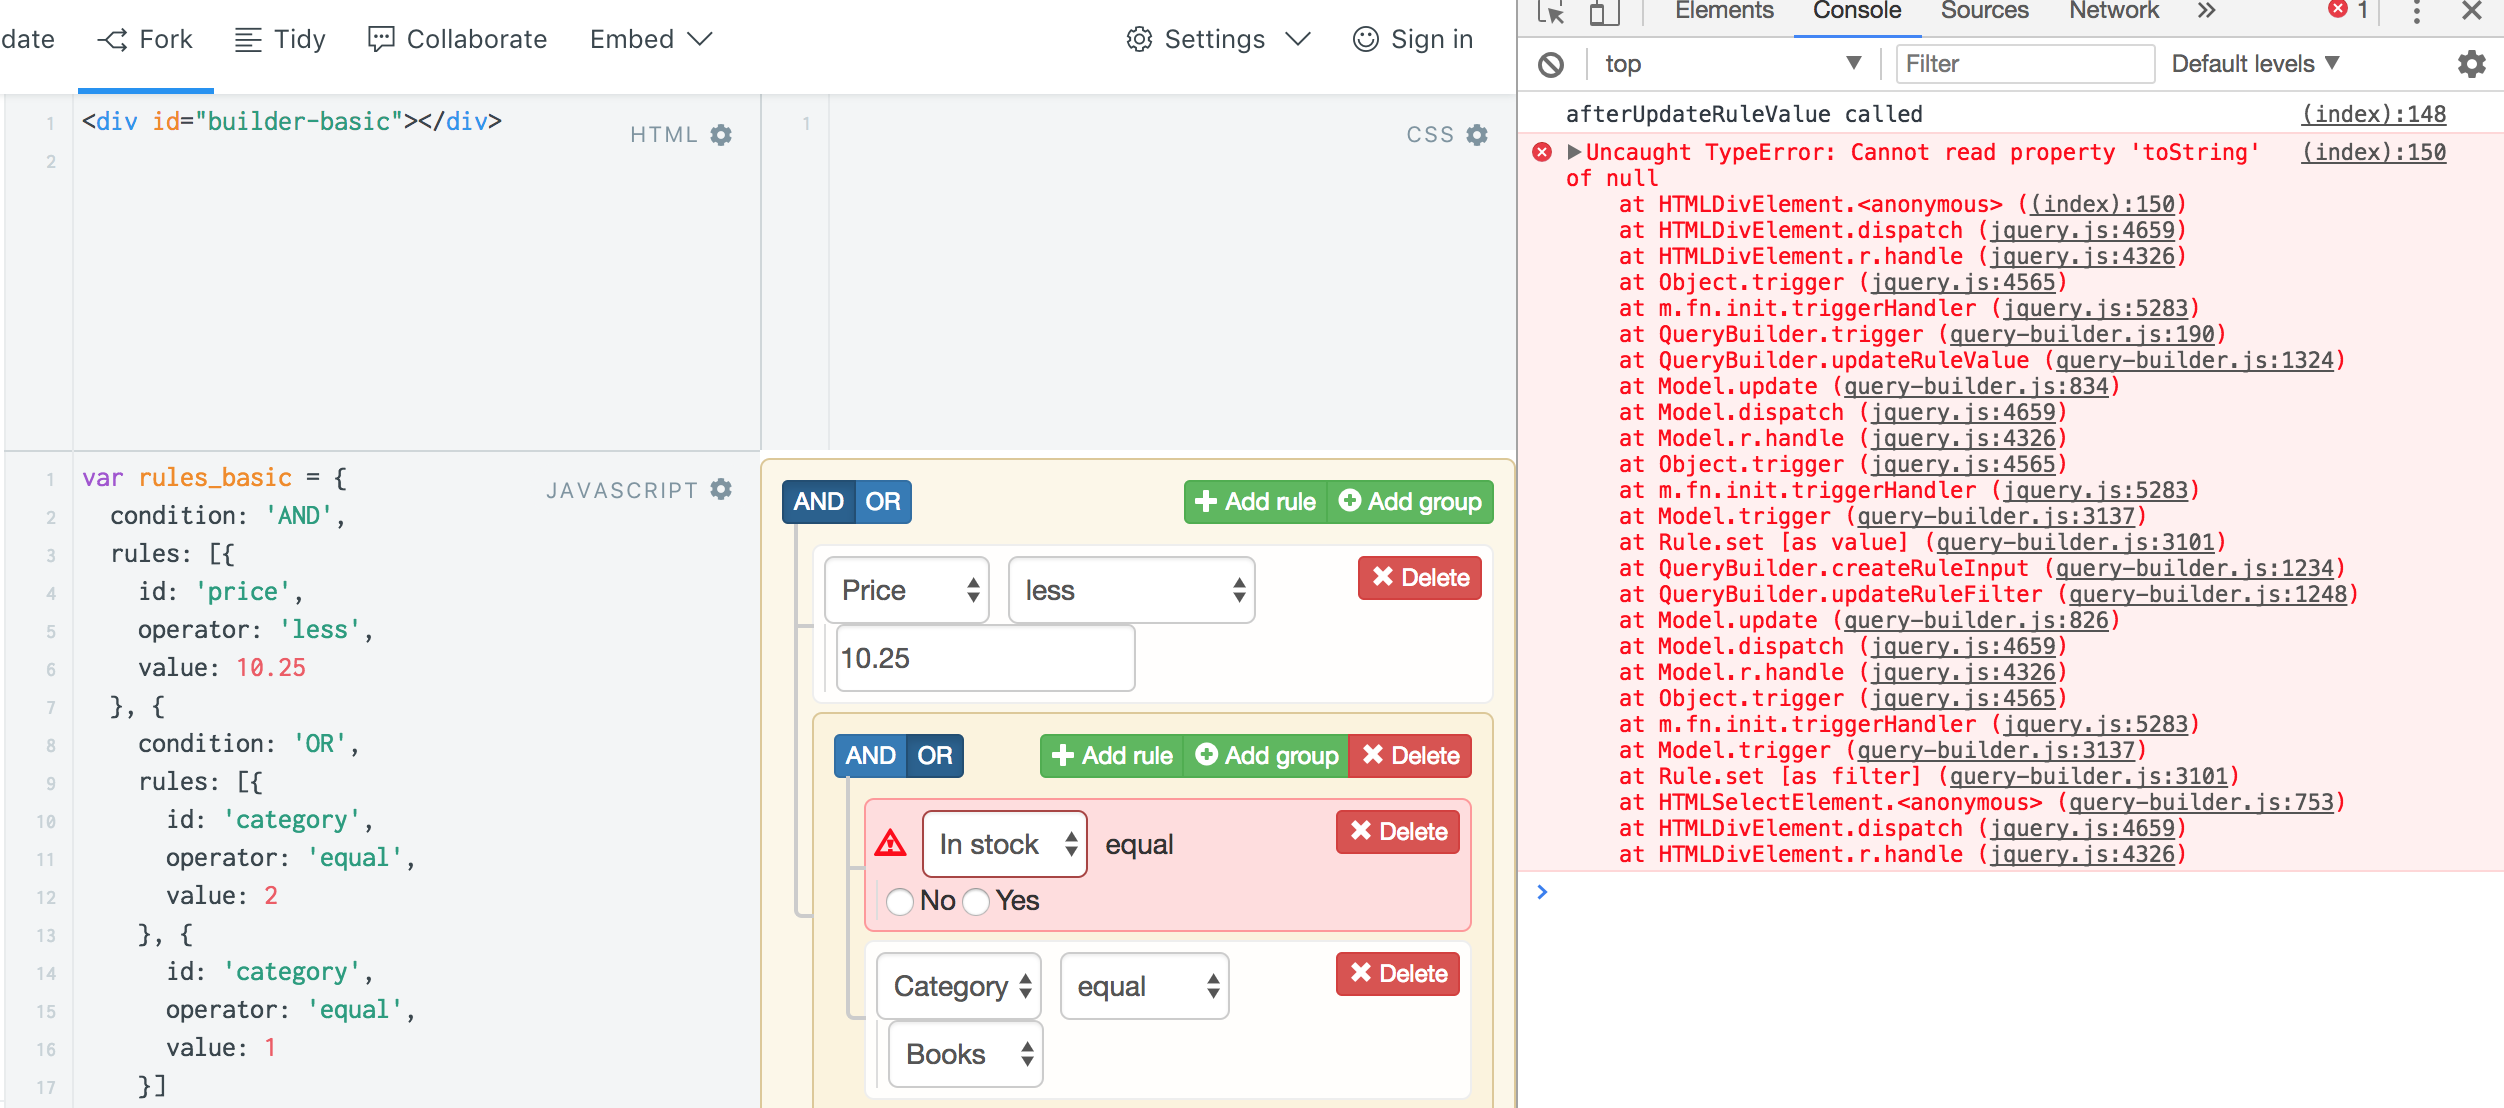Open query-builder.js:190 link
The height and width of the screenshot is (1108, 2504).
(2082, 334)
